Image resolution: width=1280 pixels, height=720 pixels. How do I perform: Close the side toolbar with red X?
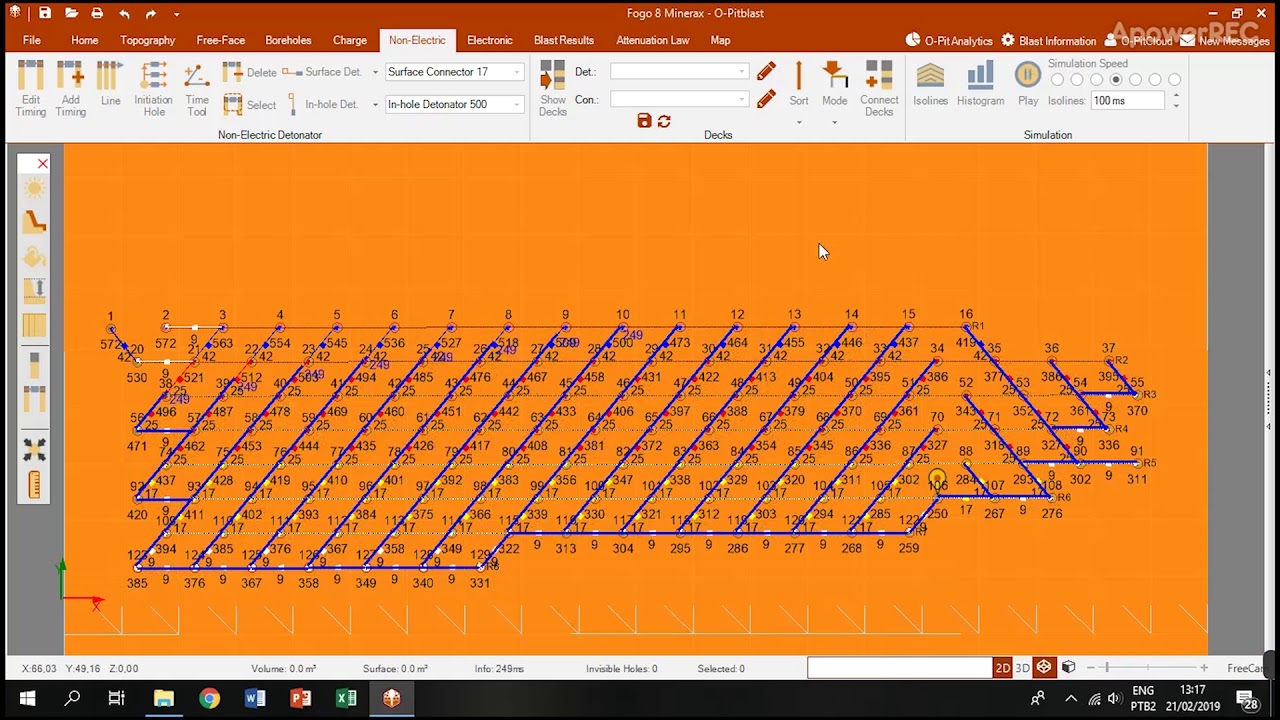pyautogui.click(x=42, y=163)
